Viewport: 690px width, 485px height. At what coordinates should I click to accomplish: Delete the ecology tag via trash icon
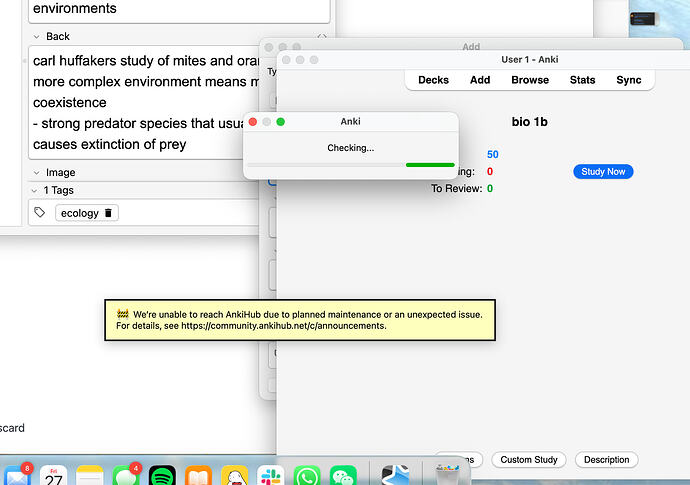tap(108, 213)
